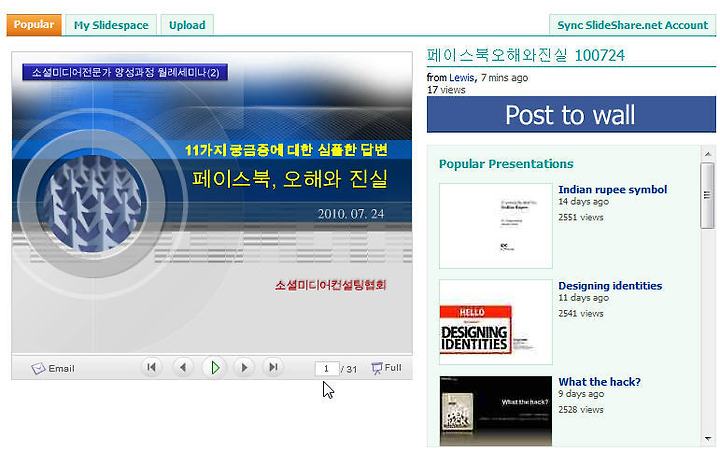Screen dimensions: 720x451
Task: Open Designing identities presentation link
Action: click(610, 286)
